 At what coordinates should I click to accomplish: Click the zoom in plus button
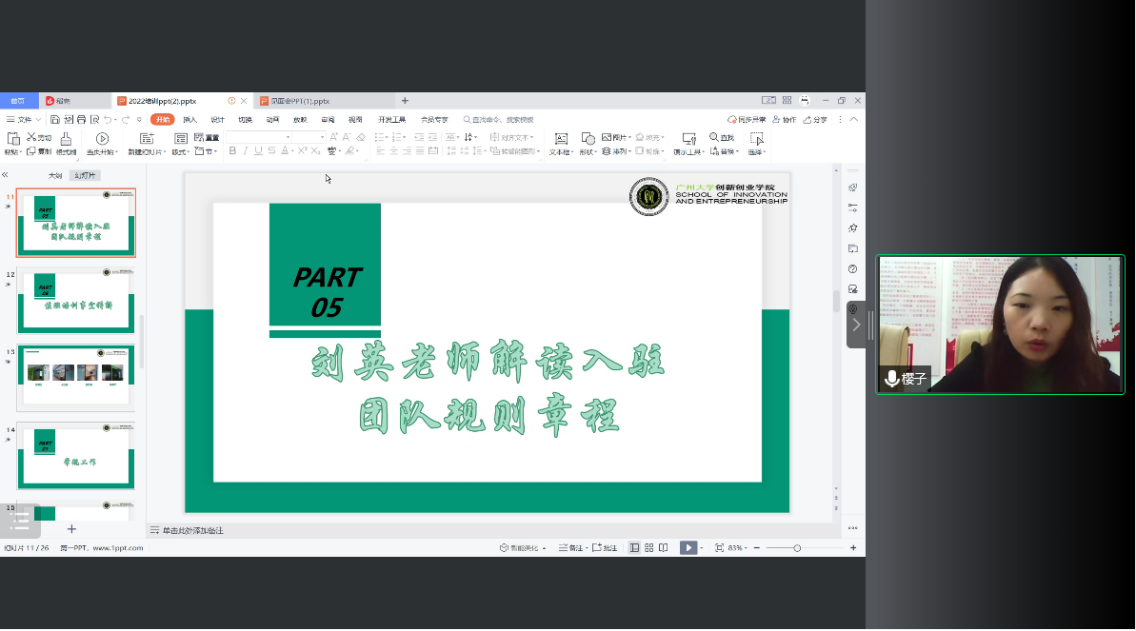[x=853, y=548]
